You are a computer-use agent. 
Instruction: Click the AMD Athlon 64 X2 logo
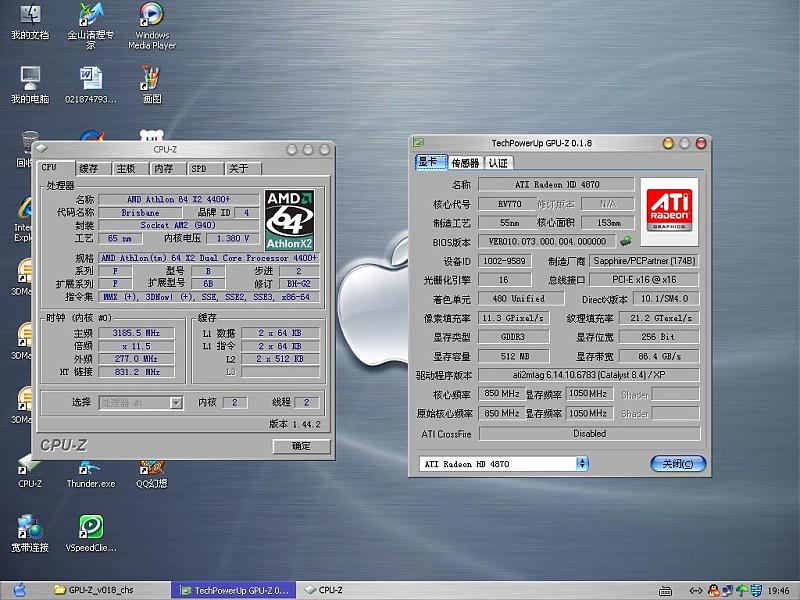[290, 220]
